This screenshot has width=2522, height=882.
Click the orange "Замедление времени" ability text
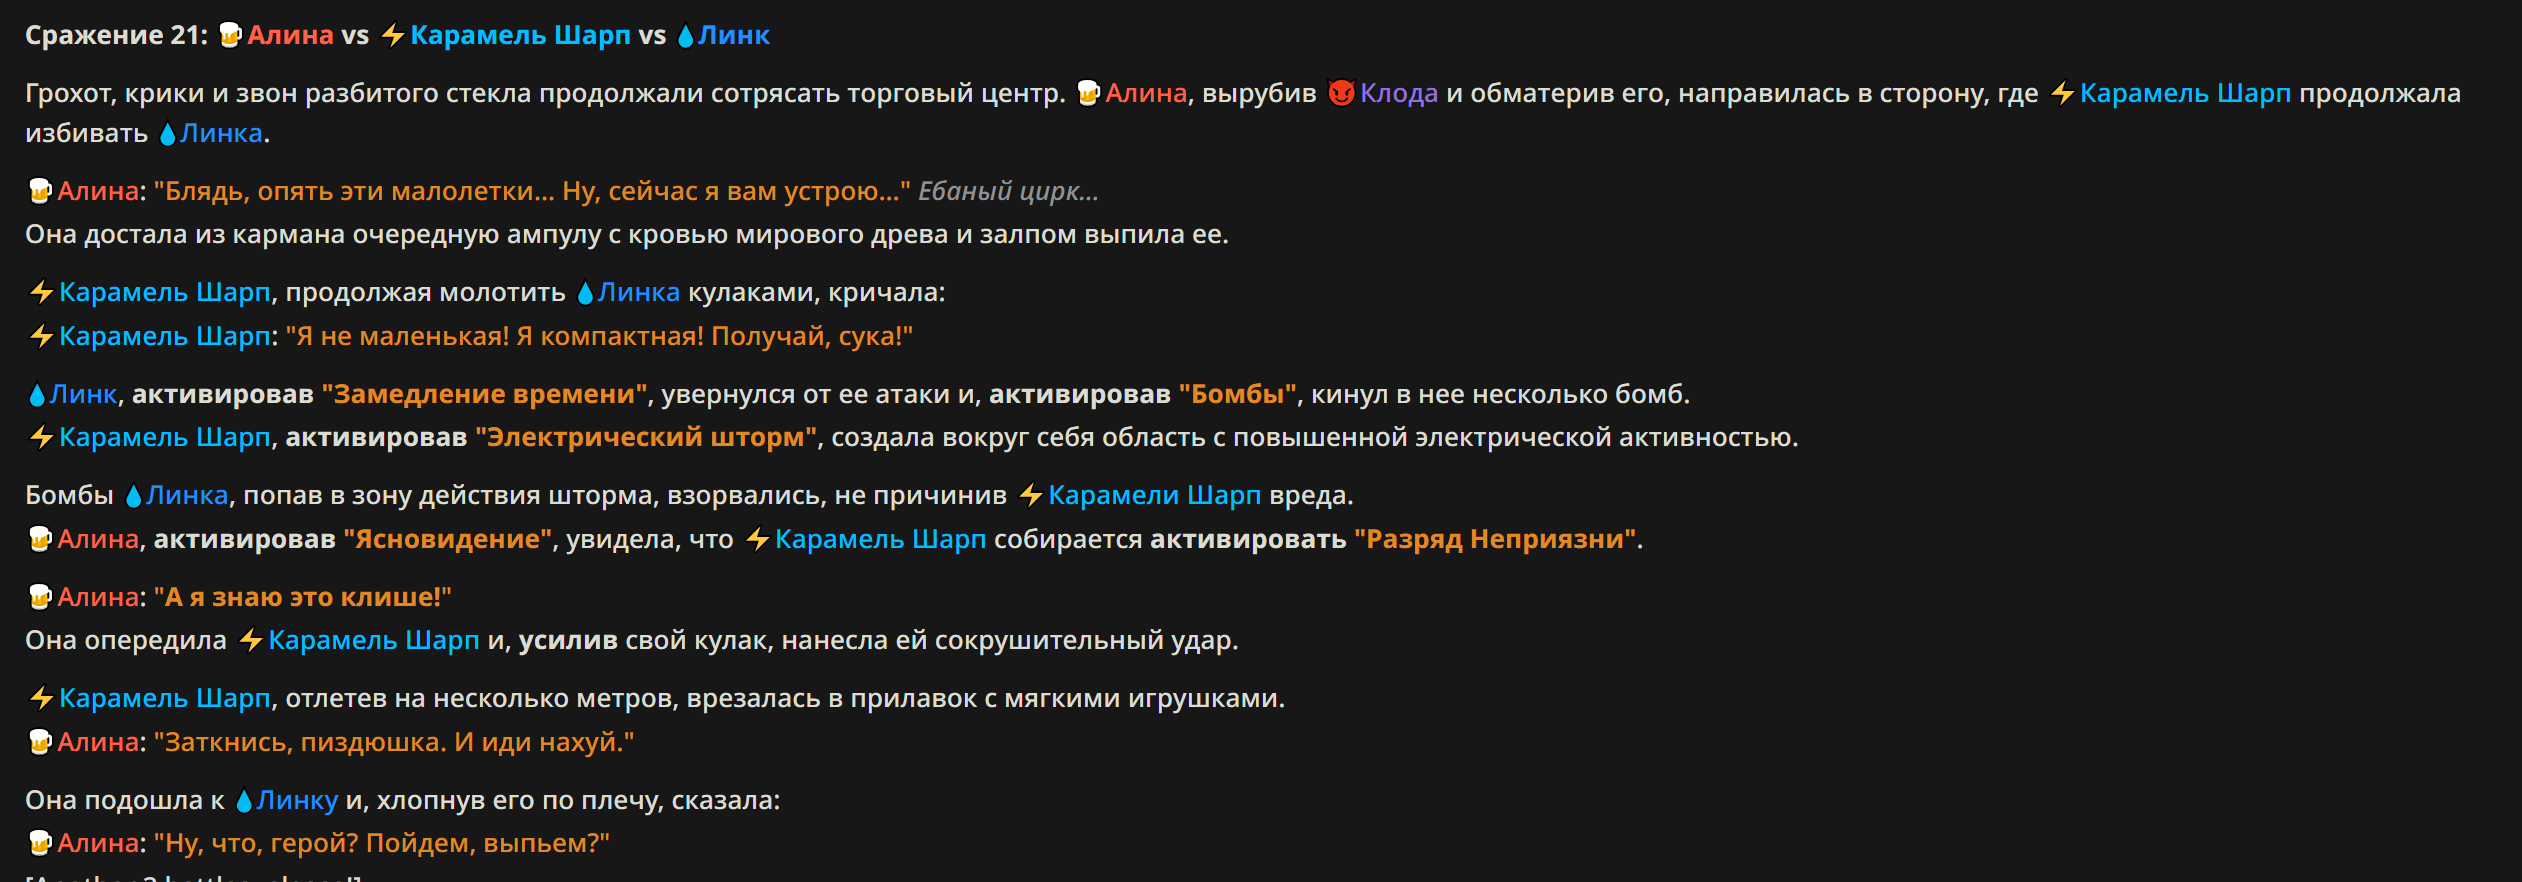(485, 394)
